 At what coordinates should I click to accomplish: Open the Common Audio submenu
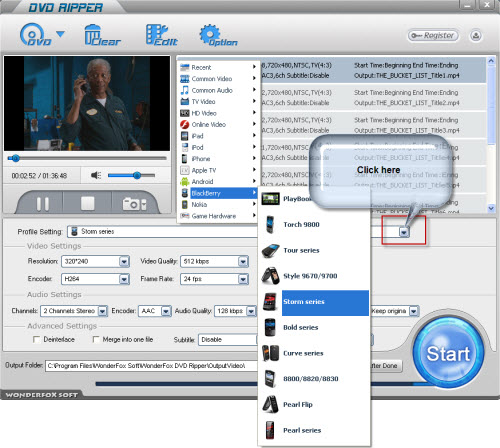[218, 90]
